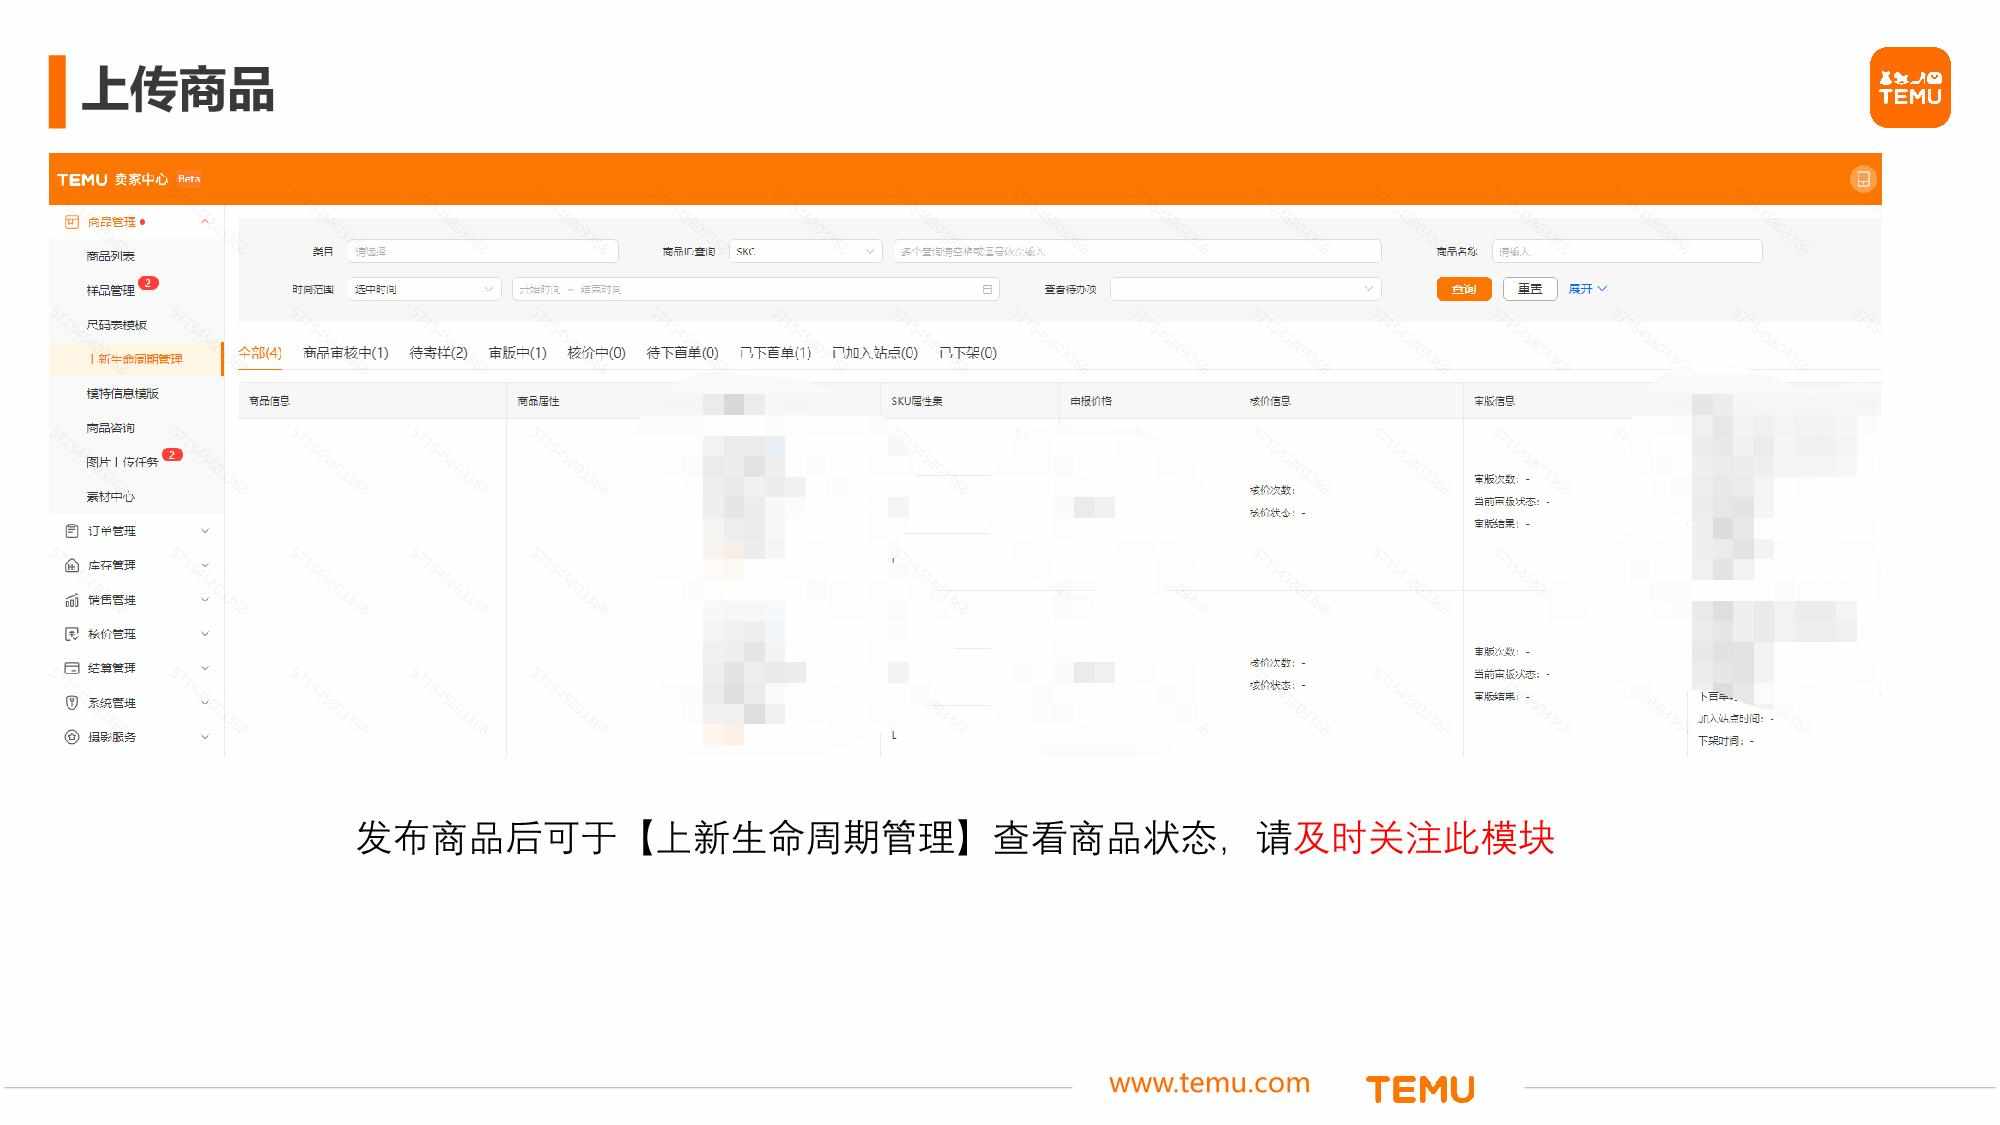Click the 核价管理 icon
The width and height of the screenshot is (2000, 1125).
[x=71, y=634]
